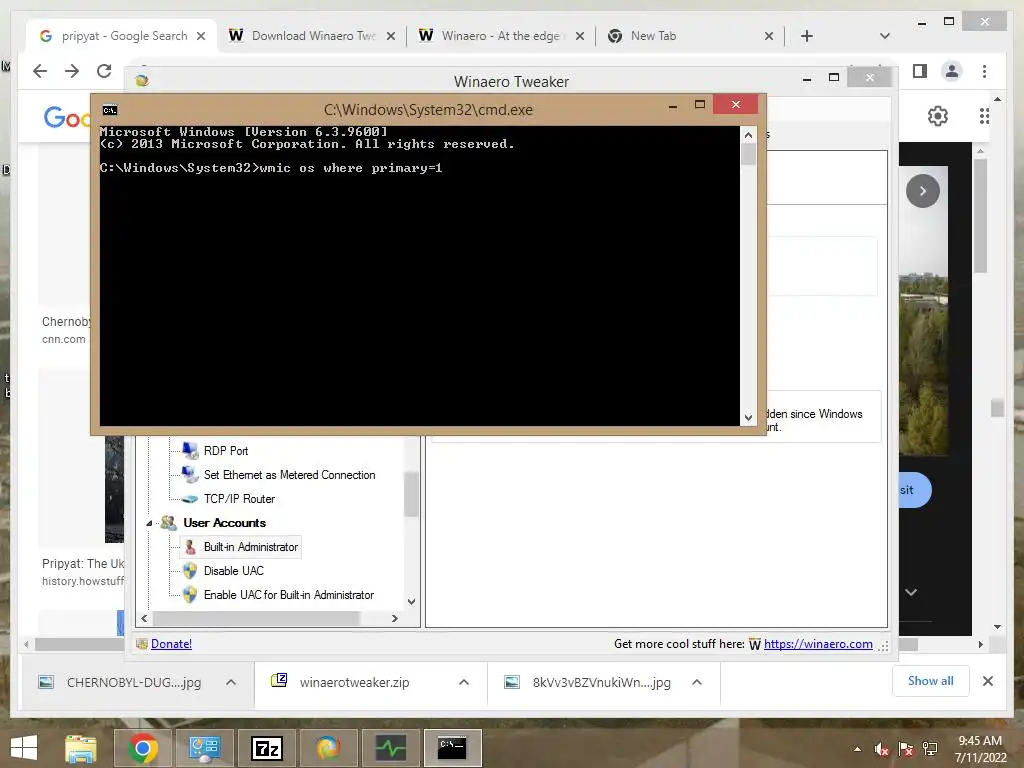This screenshot has width=1024, height=768.
Task: Close the Chrome downloads bar
Action: (987, 681)
